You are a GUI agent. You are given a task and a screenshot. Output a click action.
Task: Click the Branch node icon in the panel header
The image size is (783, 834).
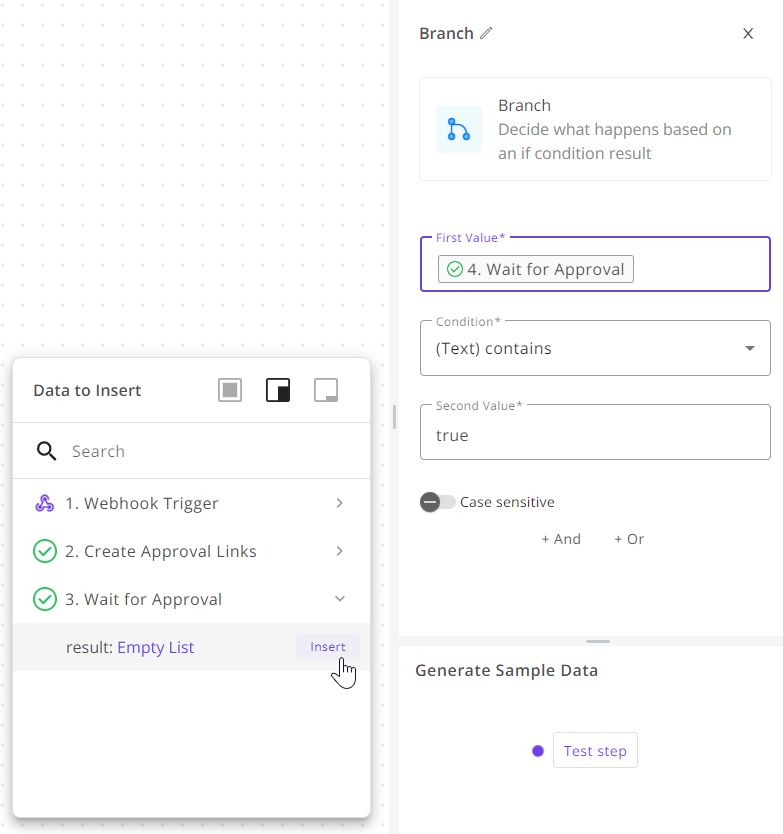pos(458,129)
